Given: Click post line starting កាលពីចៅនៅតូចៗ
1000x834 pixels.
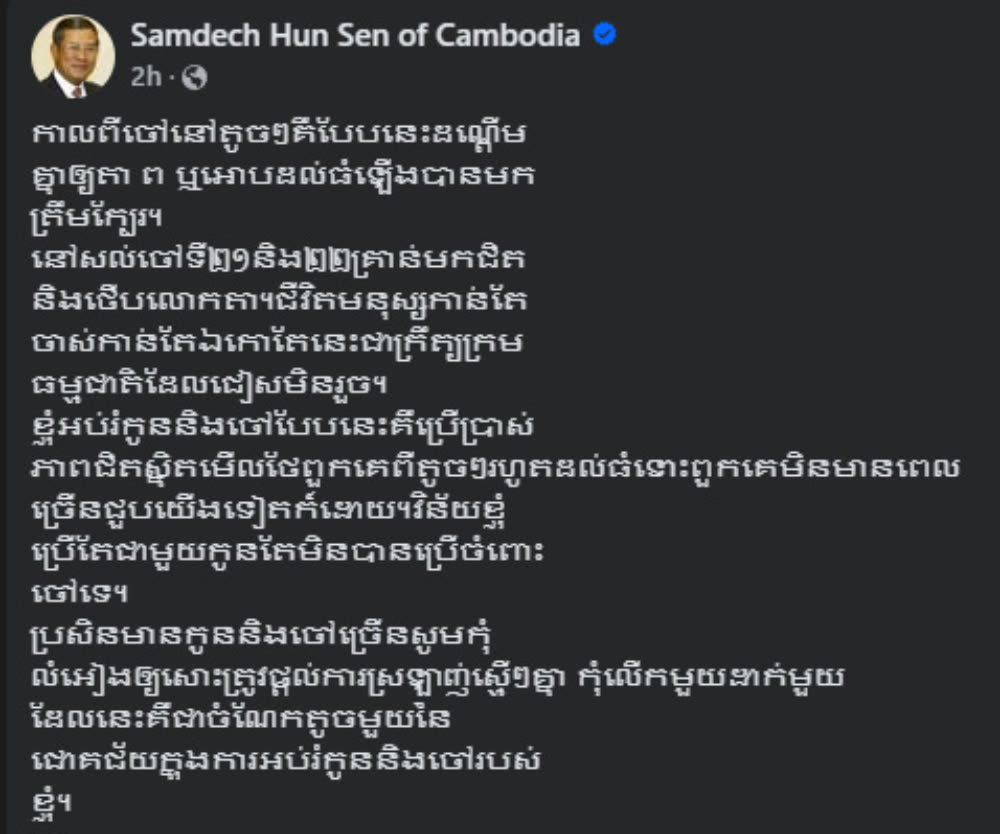Looking at the screenshot, I should (279, 134).
